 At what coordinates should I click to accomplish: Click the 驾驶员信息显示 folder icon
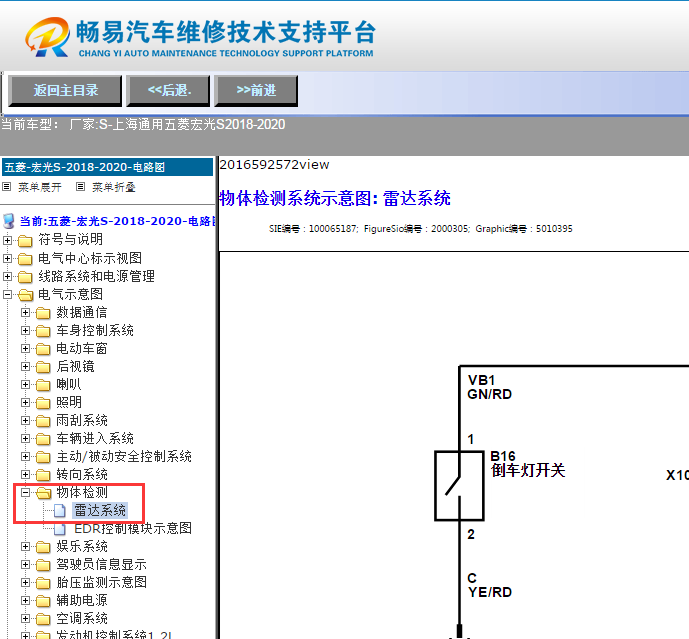(x=43, y=565)
